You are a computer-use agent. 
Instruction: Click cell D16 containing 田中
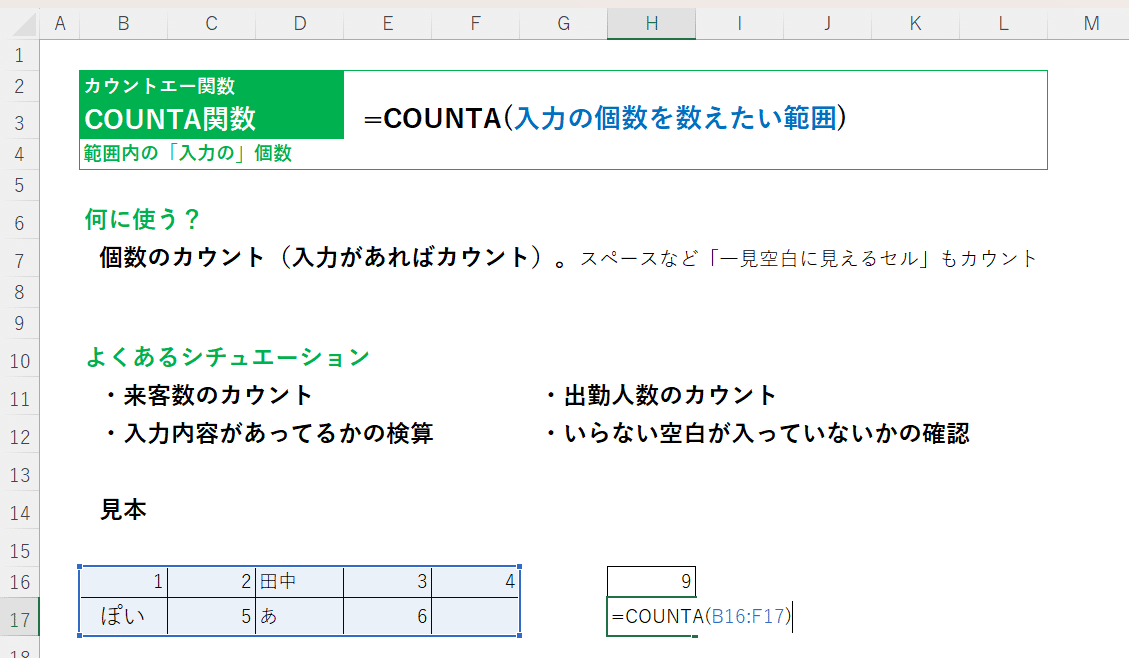300,582
